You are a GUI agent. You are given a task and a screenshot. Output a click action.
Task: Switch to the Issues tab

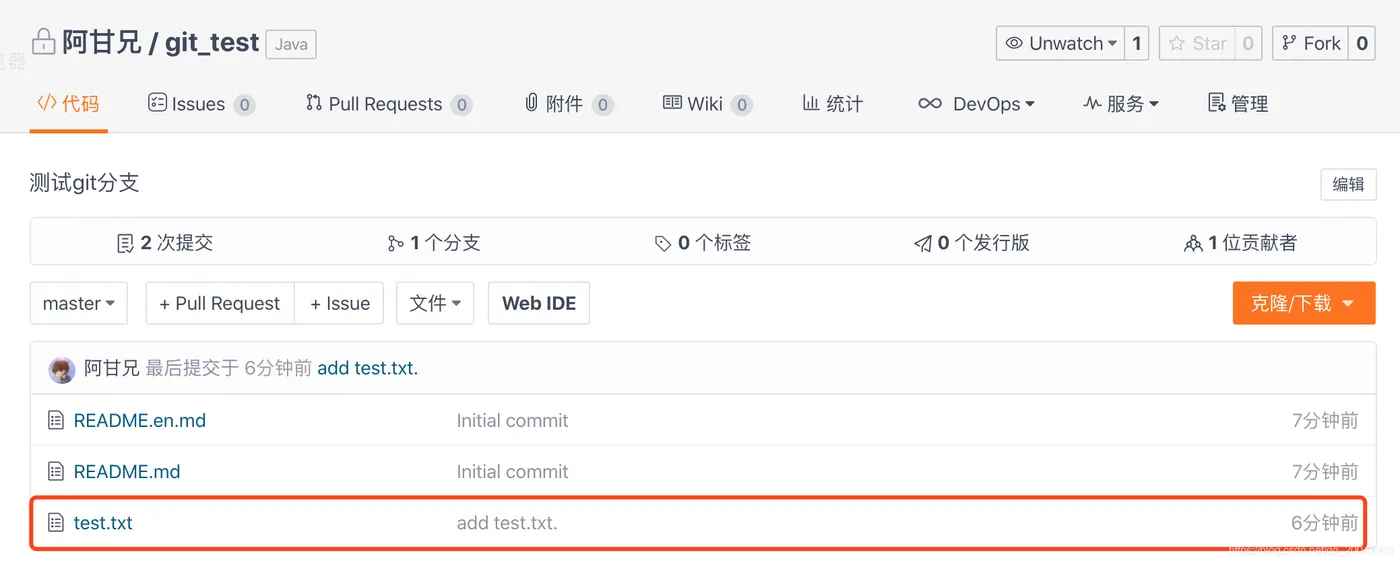click(x=186, y=104)
